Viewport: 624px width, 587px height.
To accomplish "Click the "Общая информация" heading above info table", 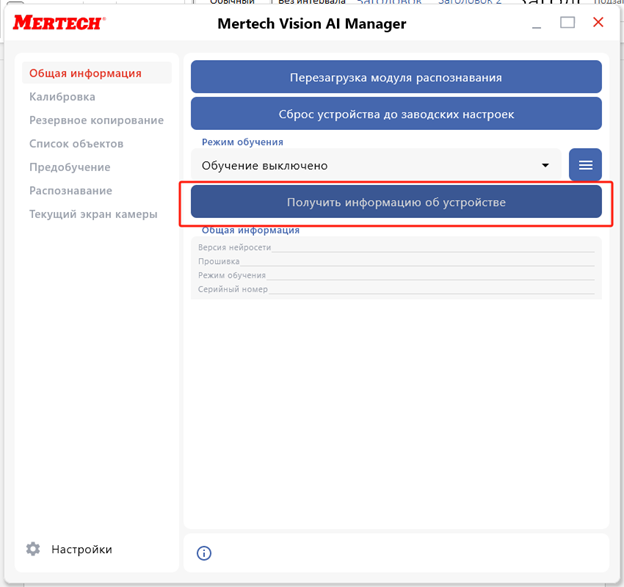I will [x=250, y=230].
